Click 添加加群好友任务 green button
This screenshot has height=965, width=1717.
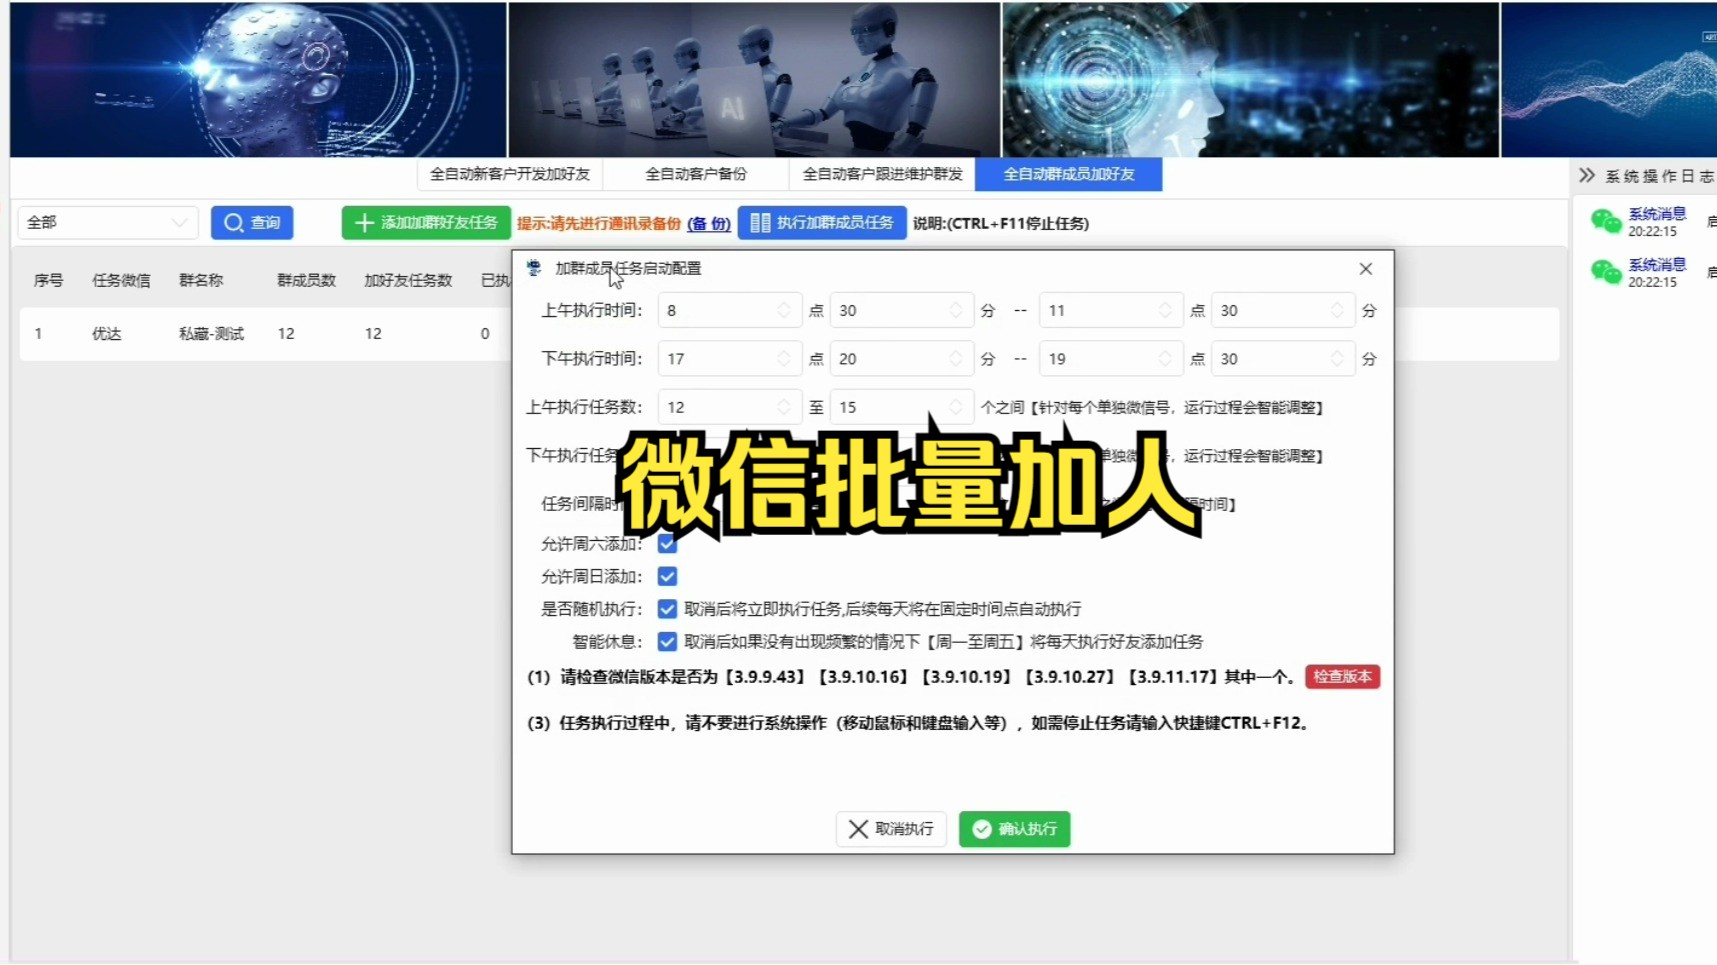[426, 222]
